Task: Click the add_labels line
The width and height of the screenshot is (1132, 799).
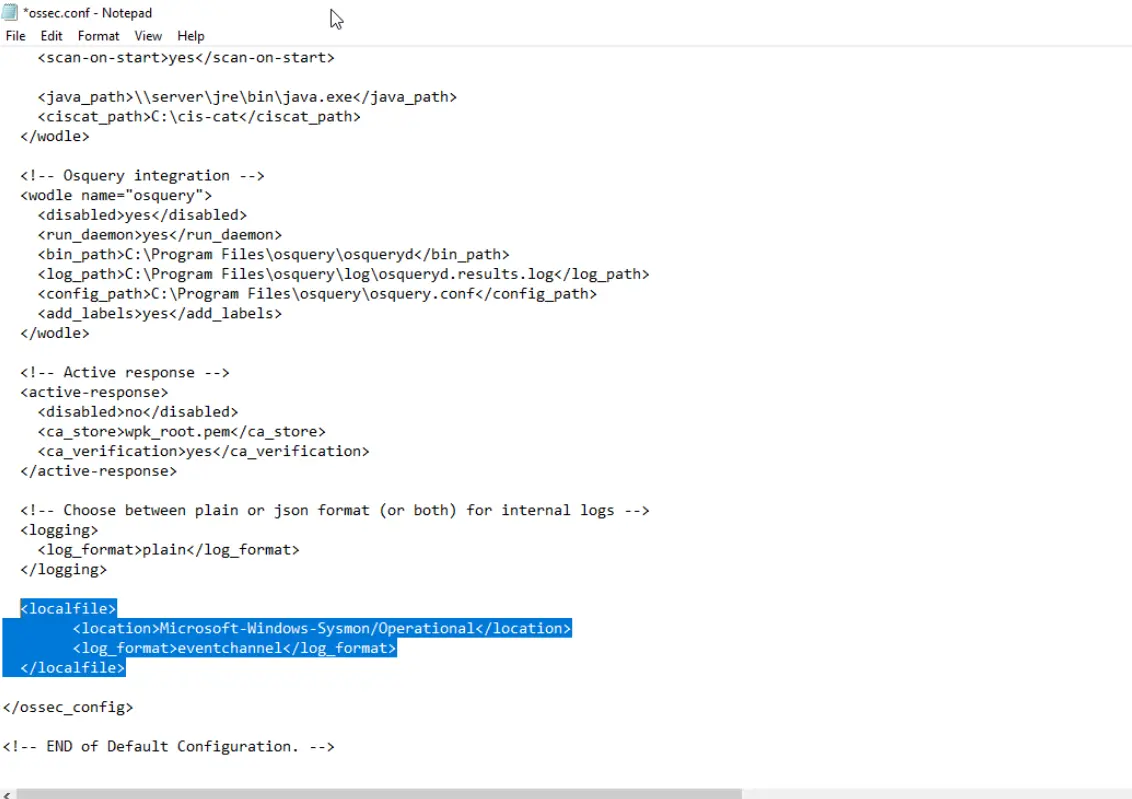Action: (160, 313)
